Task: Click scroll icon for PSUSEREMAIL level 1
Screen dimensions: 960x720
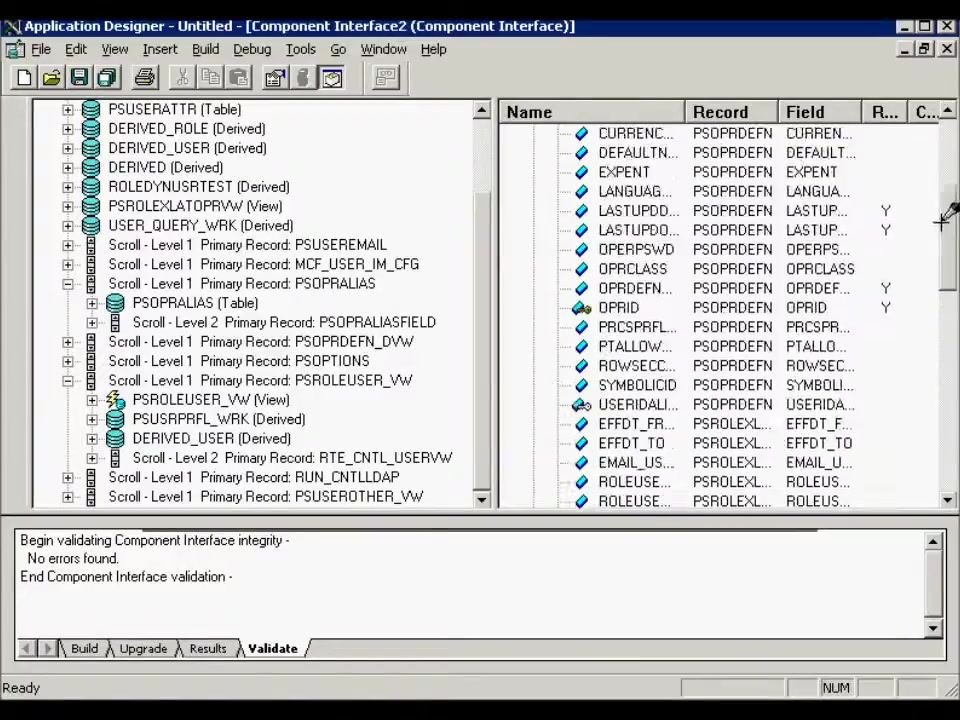Action: point(91,246)
